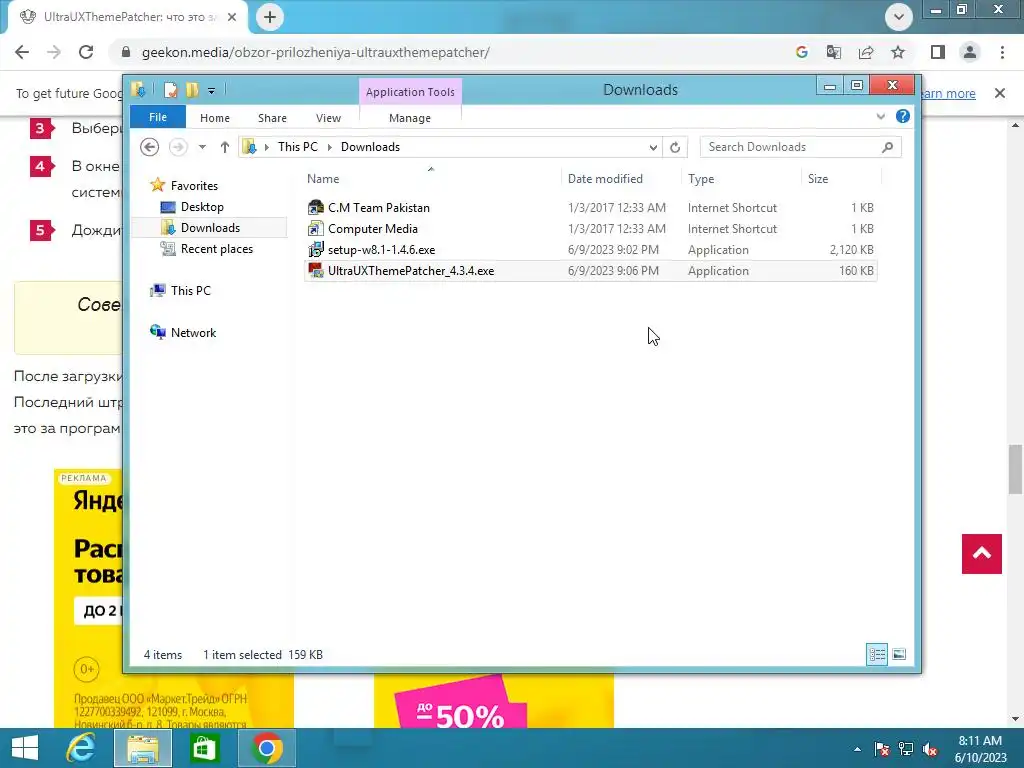The width and height of the screenshot is (1024, 768).
Task: Open a new Chrome tab
Action: 270,17
